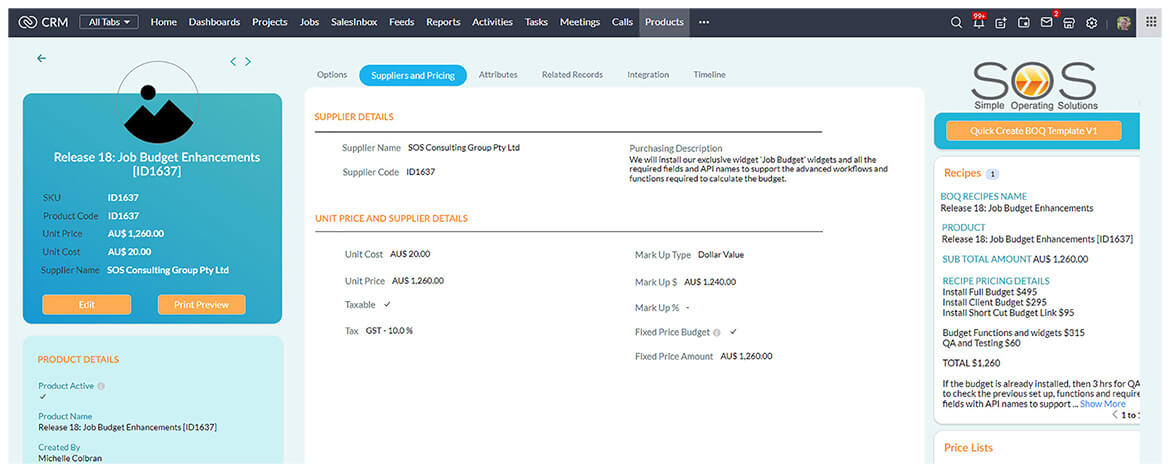Viewport: 1170px width, 472px height.
Task: Go back using the left arrow
Action: point(41,59)
